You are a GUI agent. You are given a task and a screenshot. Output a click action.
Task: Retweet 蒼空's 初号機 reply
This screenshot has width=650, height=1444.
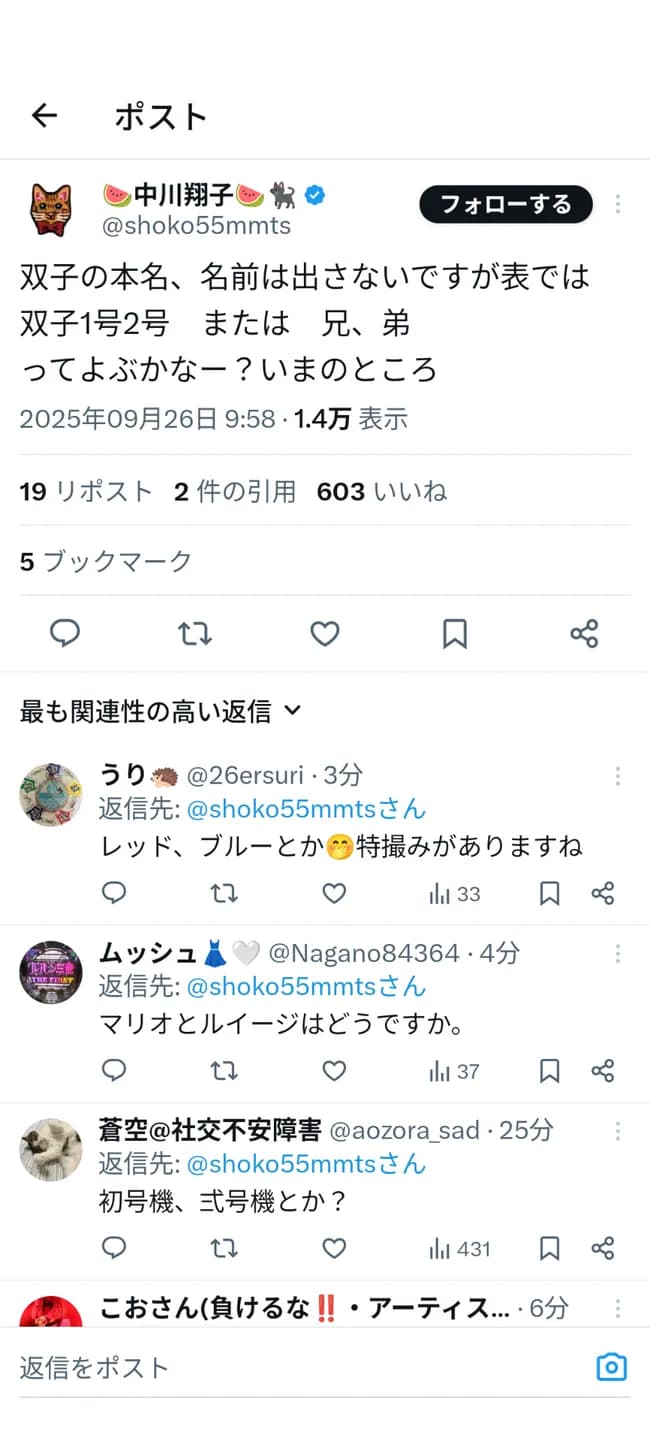tap(224, 1248)
